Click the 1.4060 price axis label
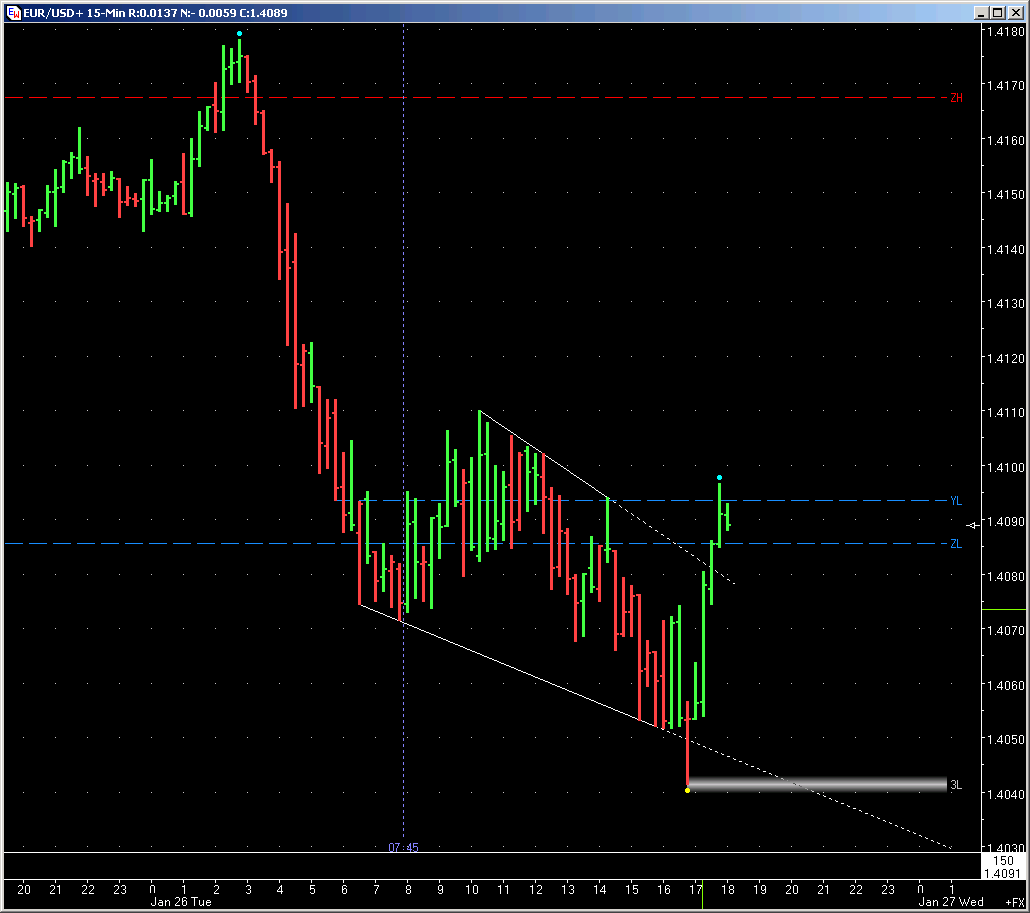The image size is (1030, 913). [1005, 686]
